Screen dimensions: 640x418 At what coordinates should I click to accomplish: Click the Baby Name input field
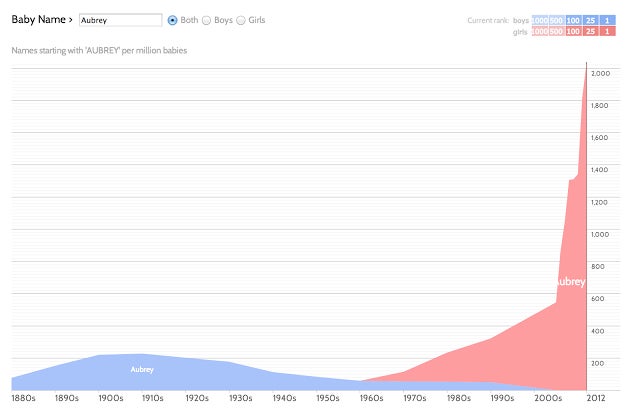tap(120, 20)
